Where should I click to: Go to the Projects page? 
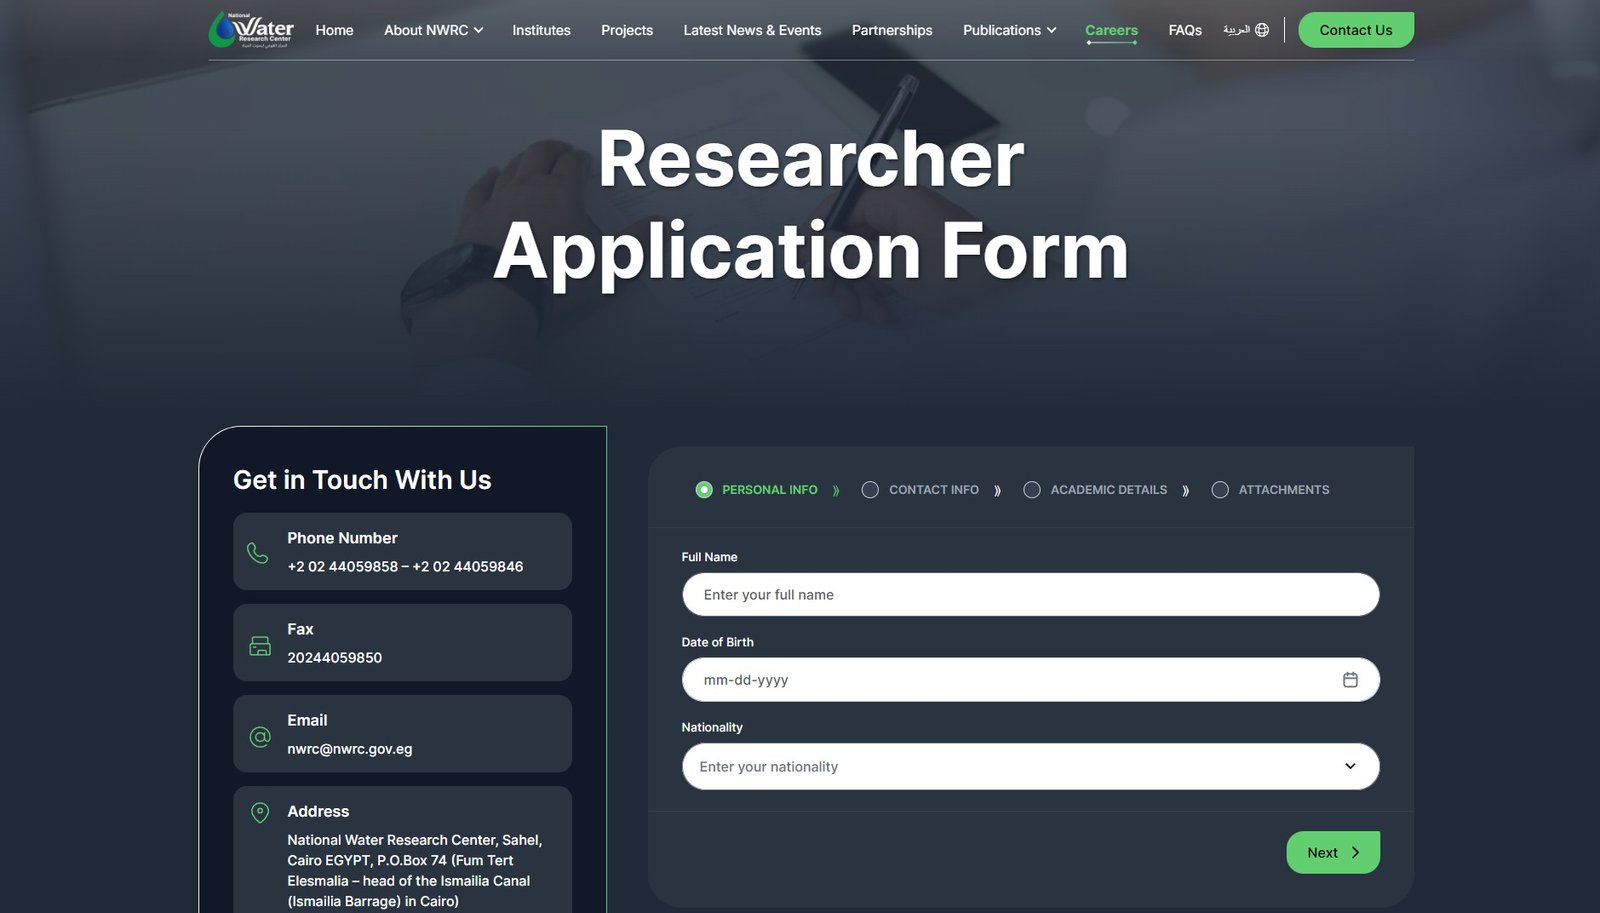[x=627, y=30]
